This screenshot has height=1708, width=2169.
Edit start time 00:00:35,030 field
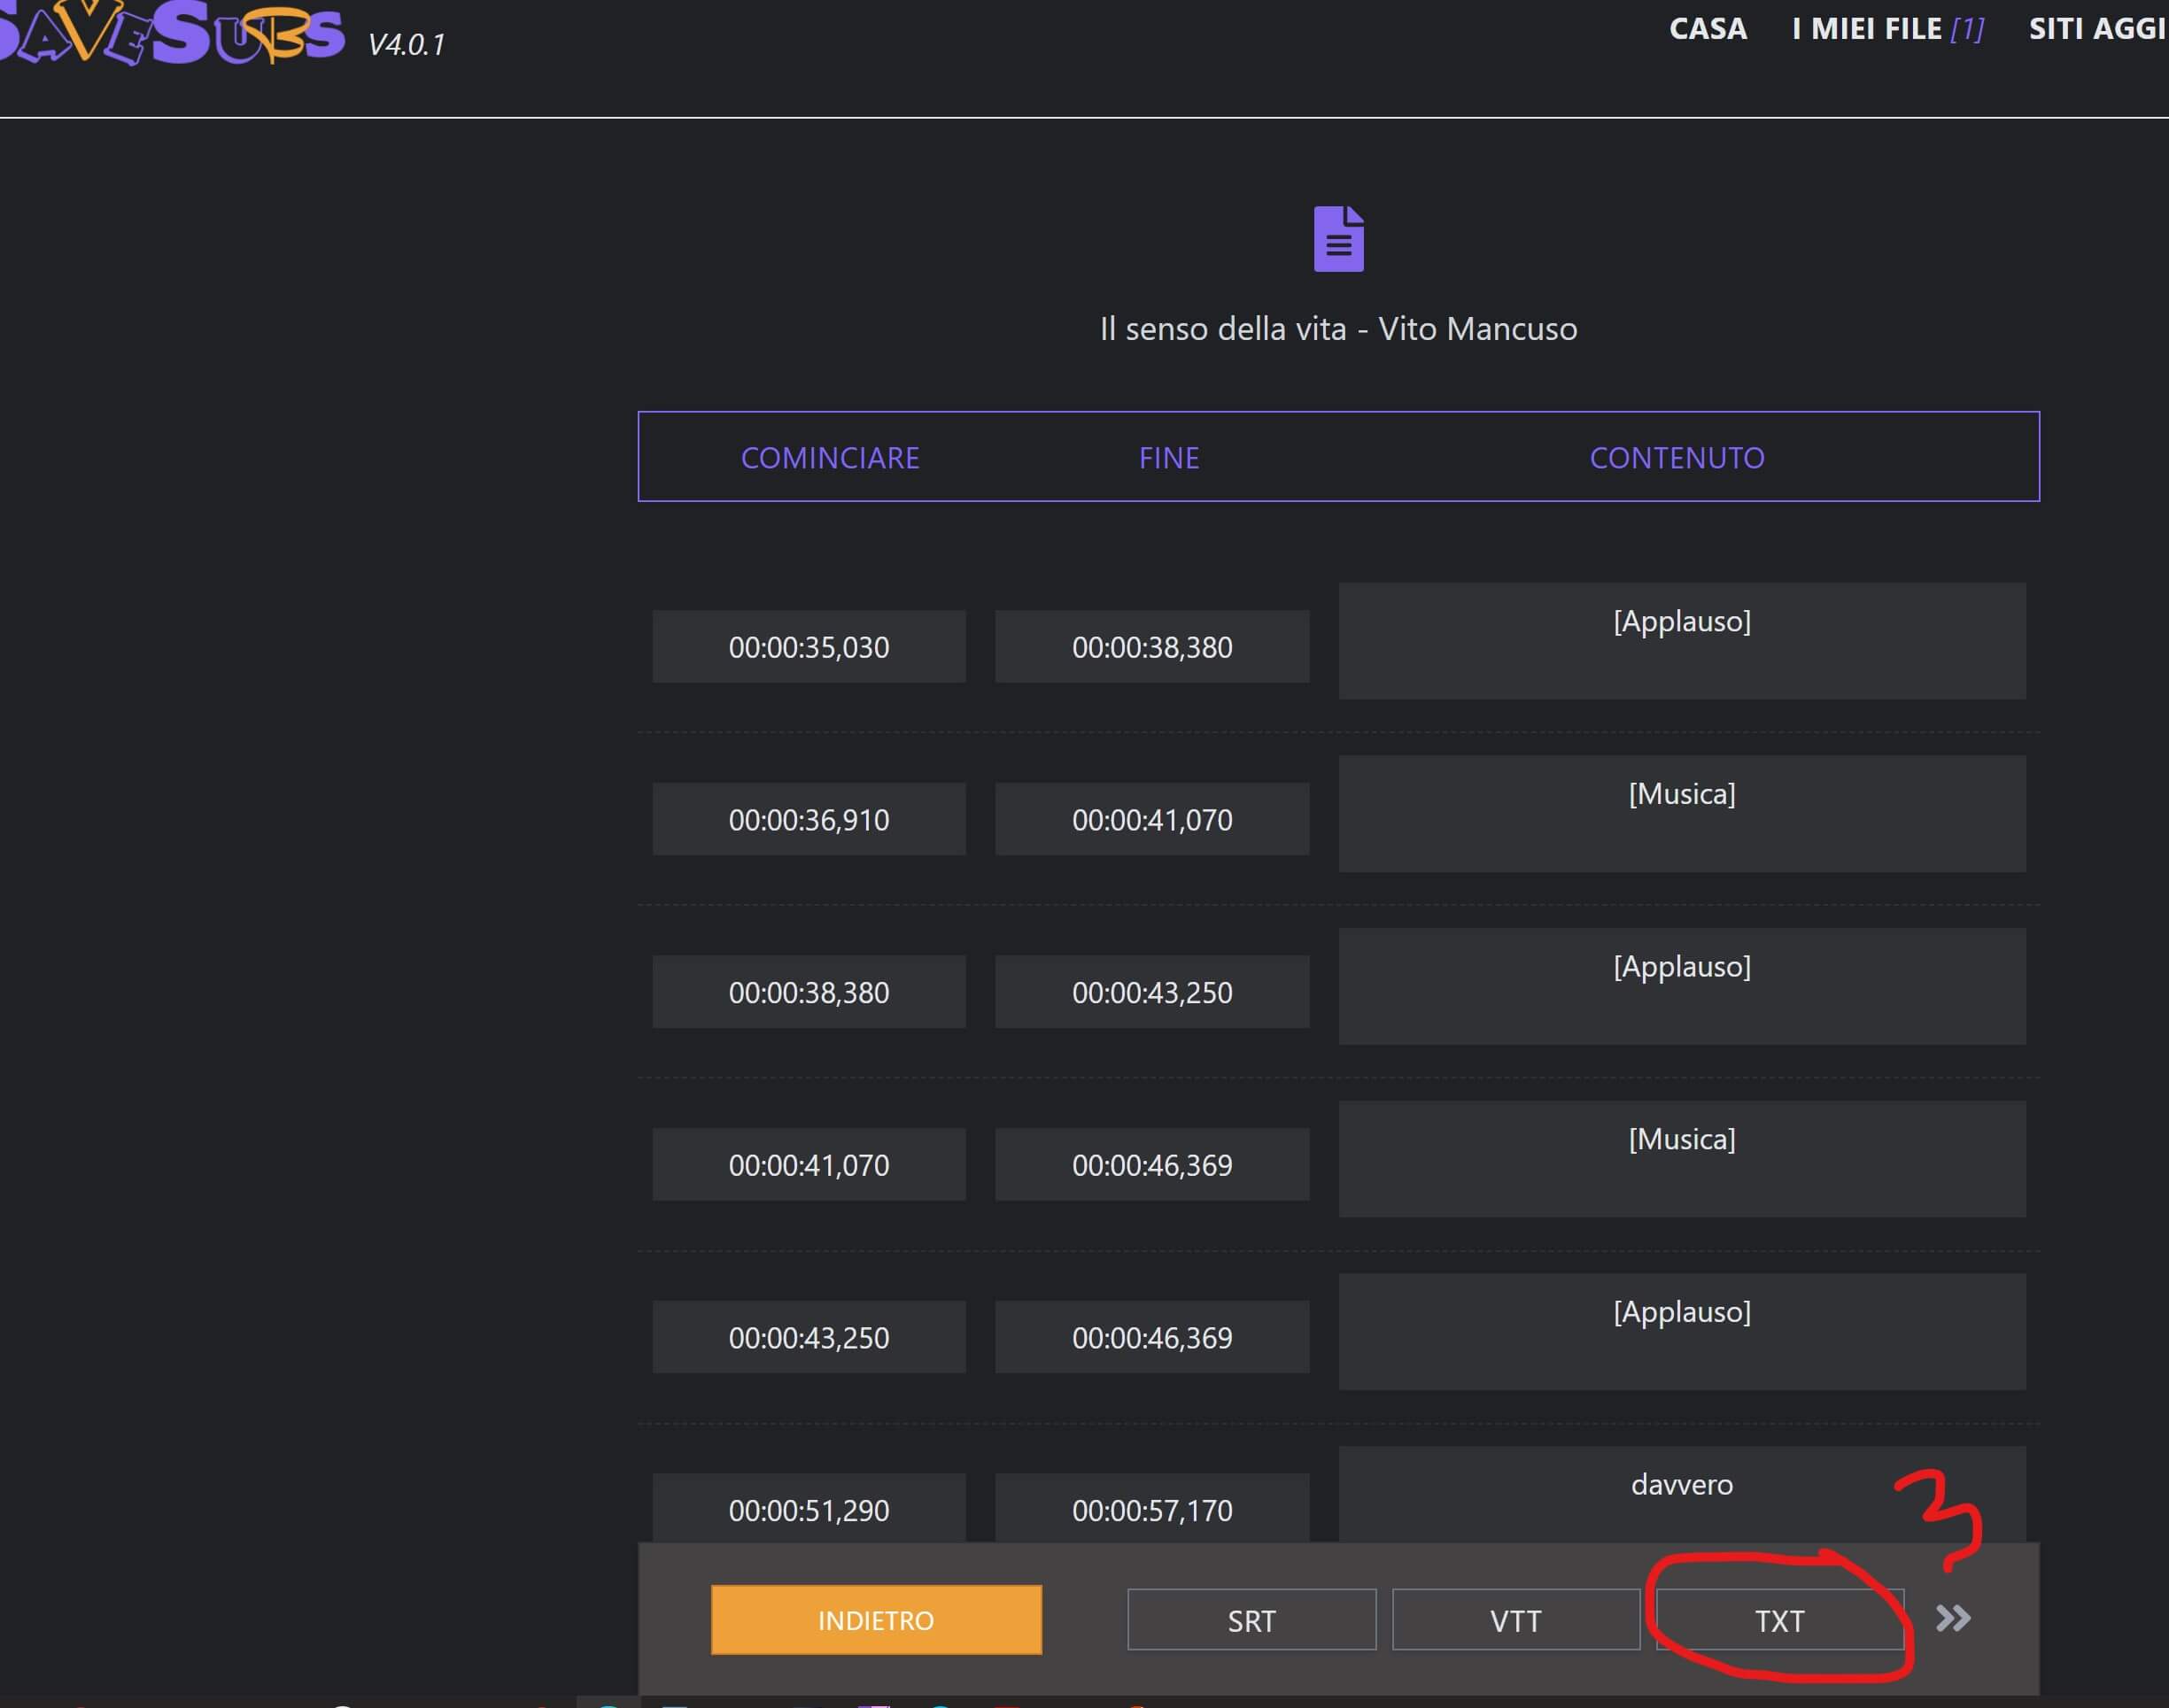pos(808,647)
